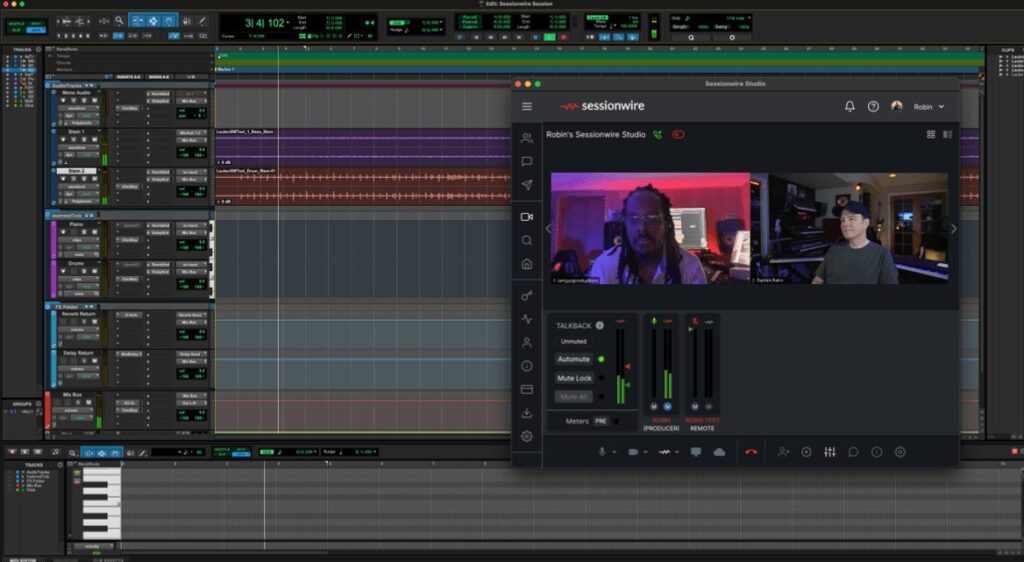The width and height of the screenshot is (1024, 562).
Task: Open the Sessionwire hamburger menu
Action: tap(527, 106)
